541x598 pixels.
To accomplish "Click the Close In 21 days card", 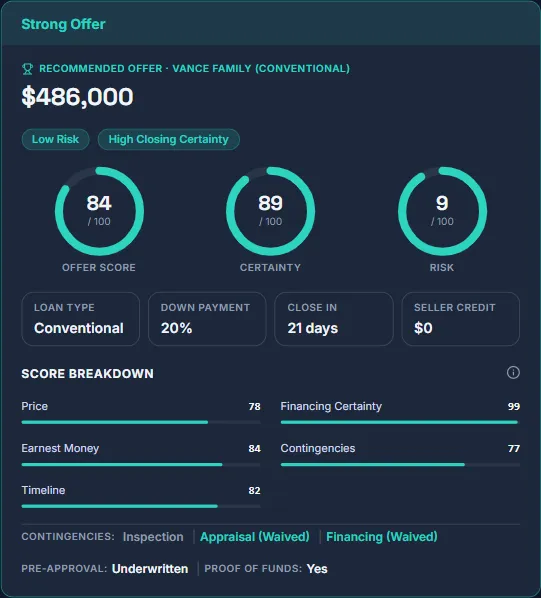I will tap(334, 319).
